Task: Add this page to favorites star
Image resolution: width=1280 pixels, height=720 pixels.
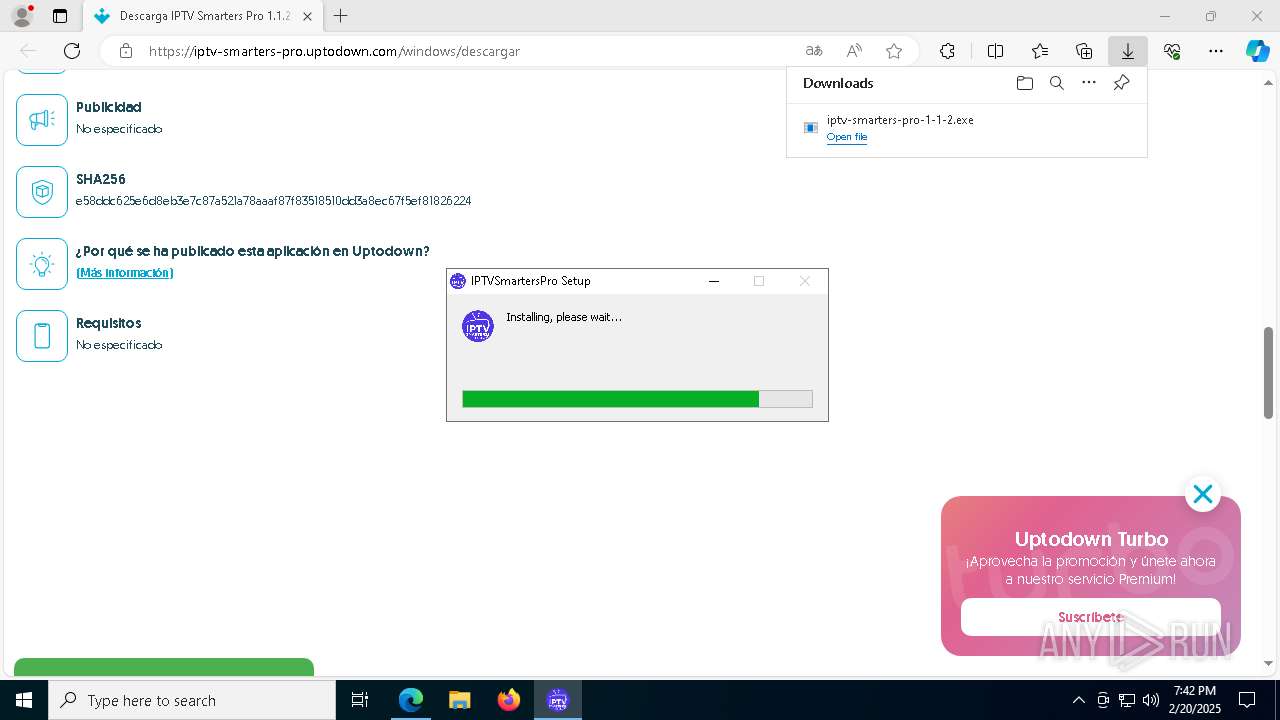Action: tap(894, 51)
